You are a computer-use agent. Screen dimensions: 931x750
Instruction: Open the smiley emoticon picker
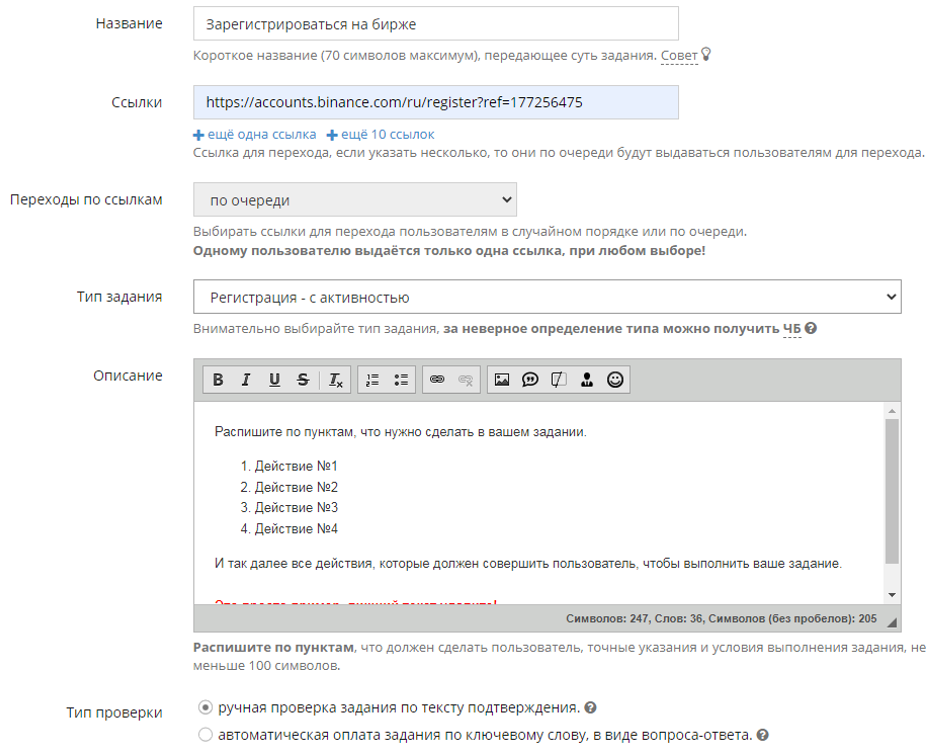click(x=615, y=379)
